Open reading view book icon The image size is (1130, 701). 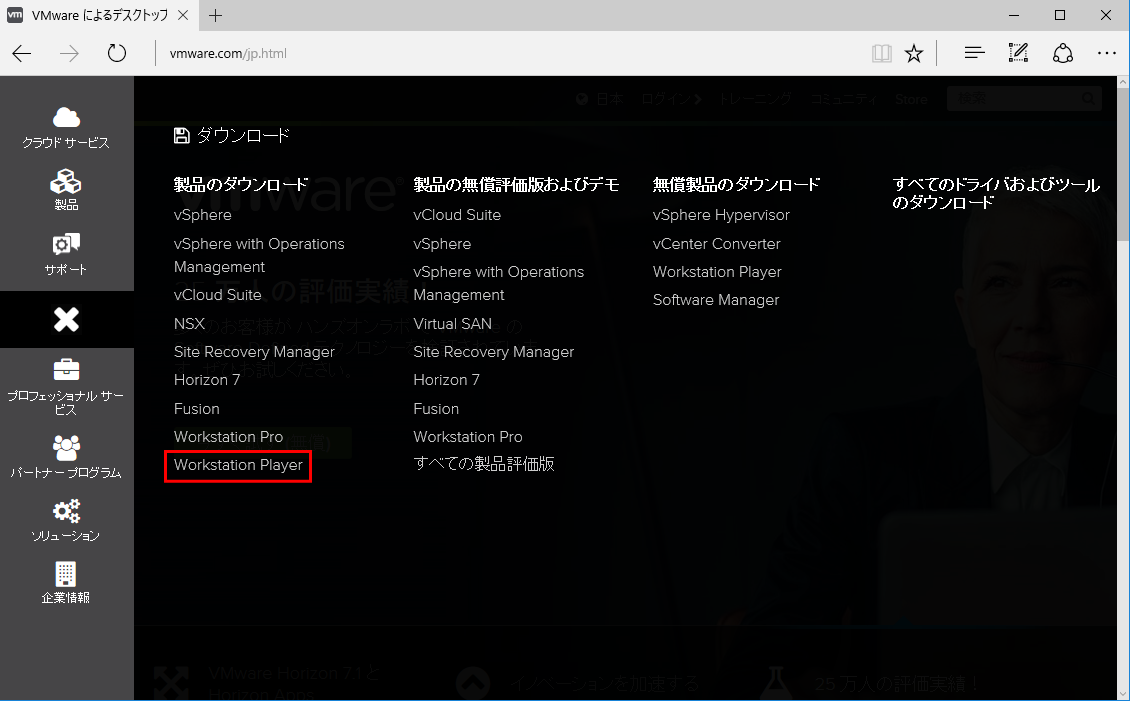(x=881, y=53)
